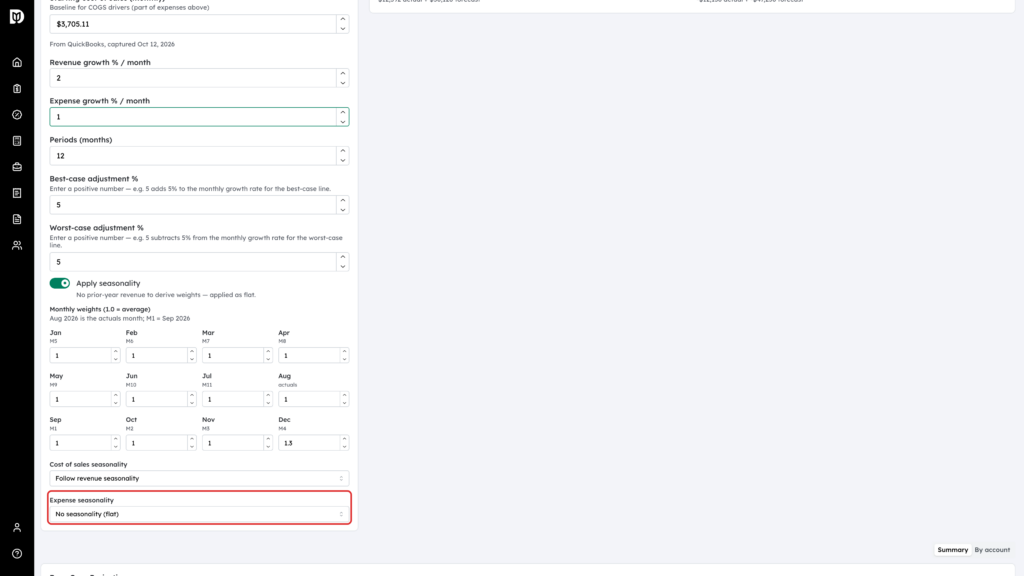The height and width of the screenshot is (576, 1024).
Task: Open the Expense seasonality dropdown
Action: pyautogui.click(x=199, y=515)
